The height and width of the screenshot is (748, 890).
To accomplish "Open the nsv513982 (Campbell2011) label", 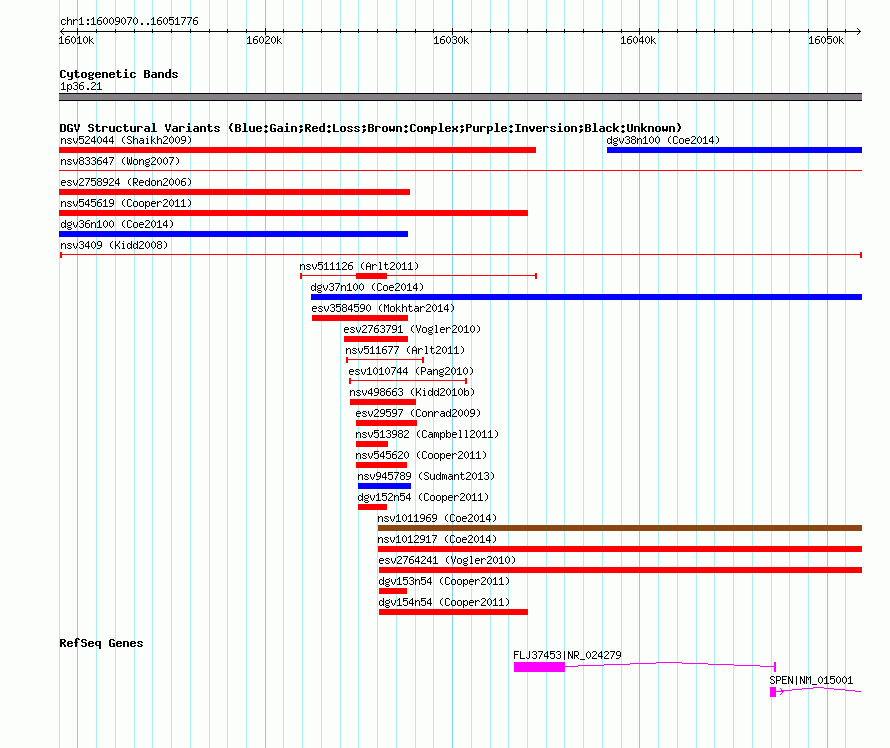I will tap(427, 434).
